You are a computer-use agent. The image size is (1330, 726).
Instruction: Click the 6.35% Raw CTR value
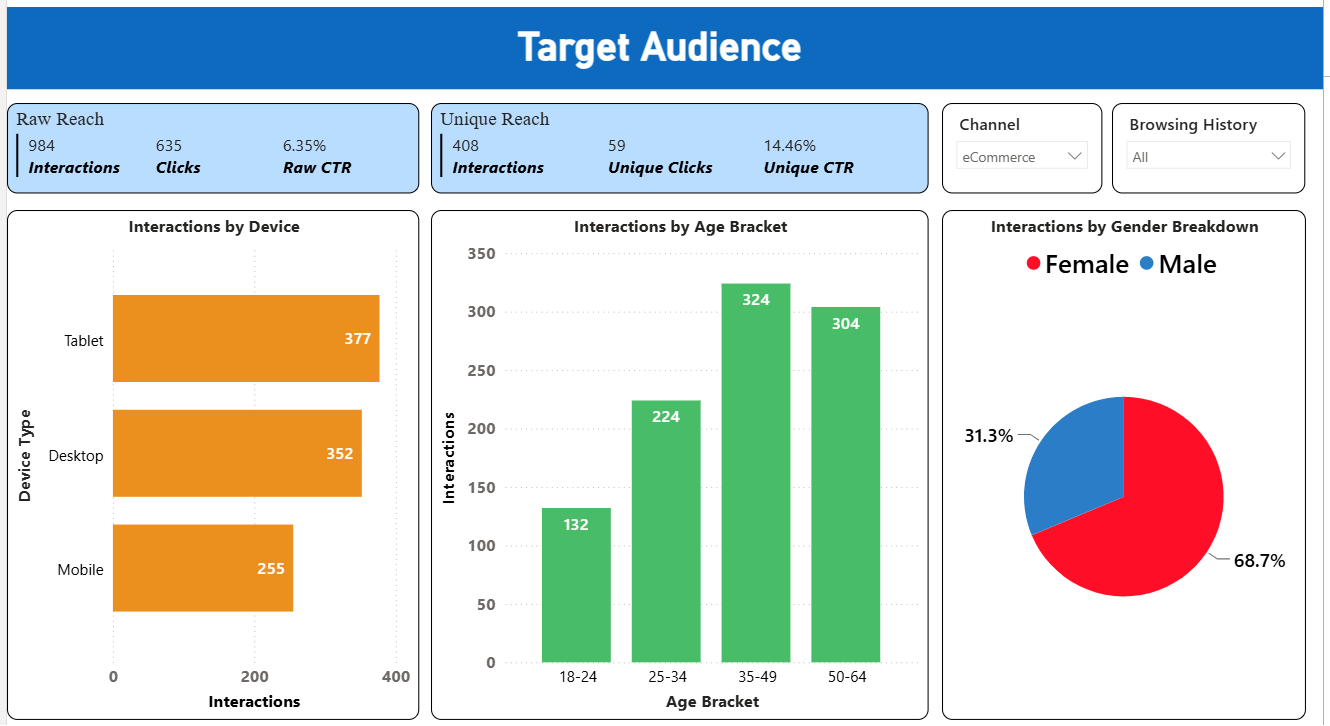[x=305, y=146]
